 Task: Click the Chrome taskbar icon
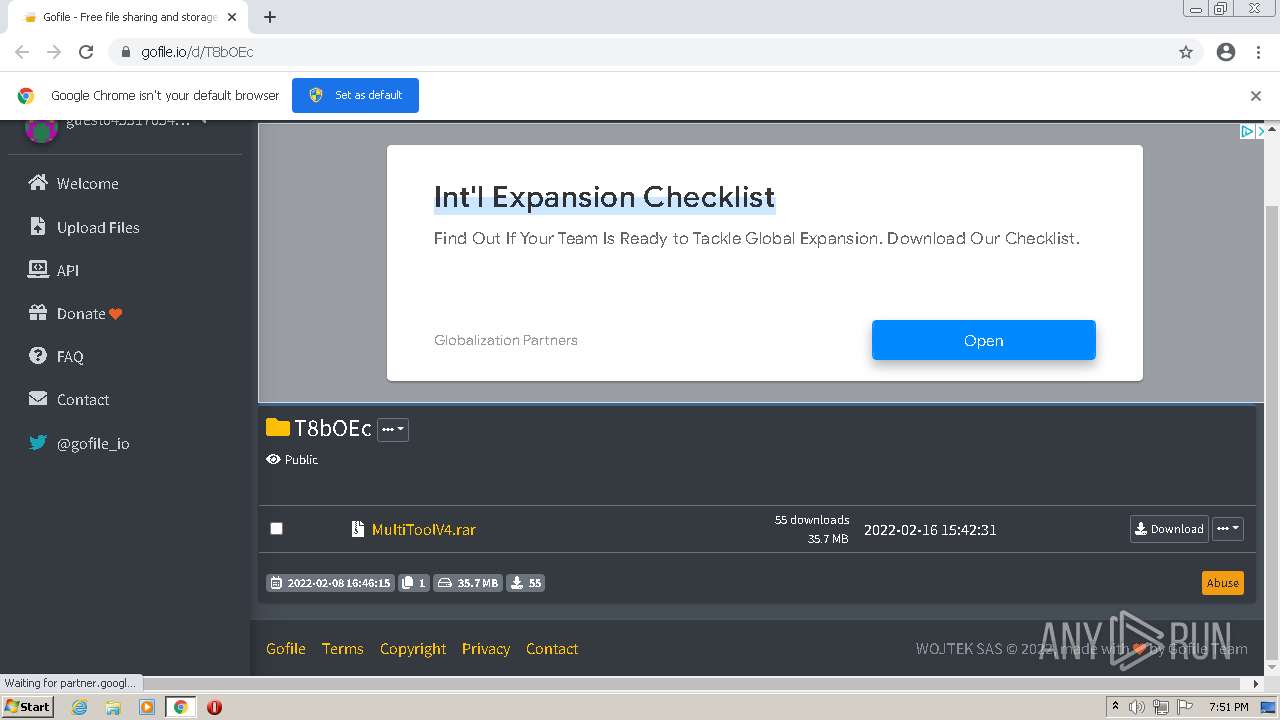(x=180, y=707)
